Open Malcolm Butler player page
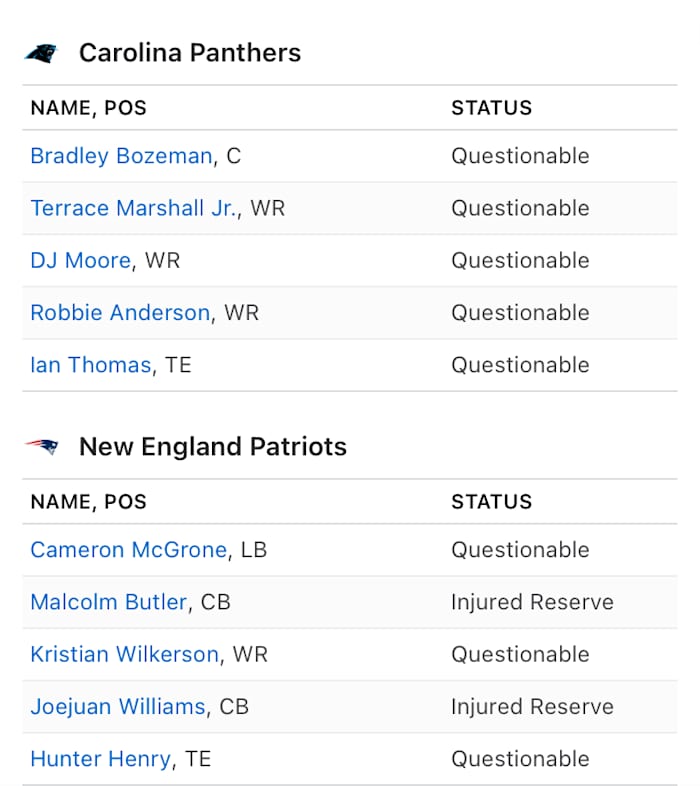The width and height of the screenshot is (700, 786). (x=108, y=602)
